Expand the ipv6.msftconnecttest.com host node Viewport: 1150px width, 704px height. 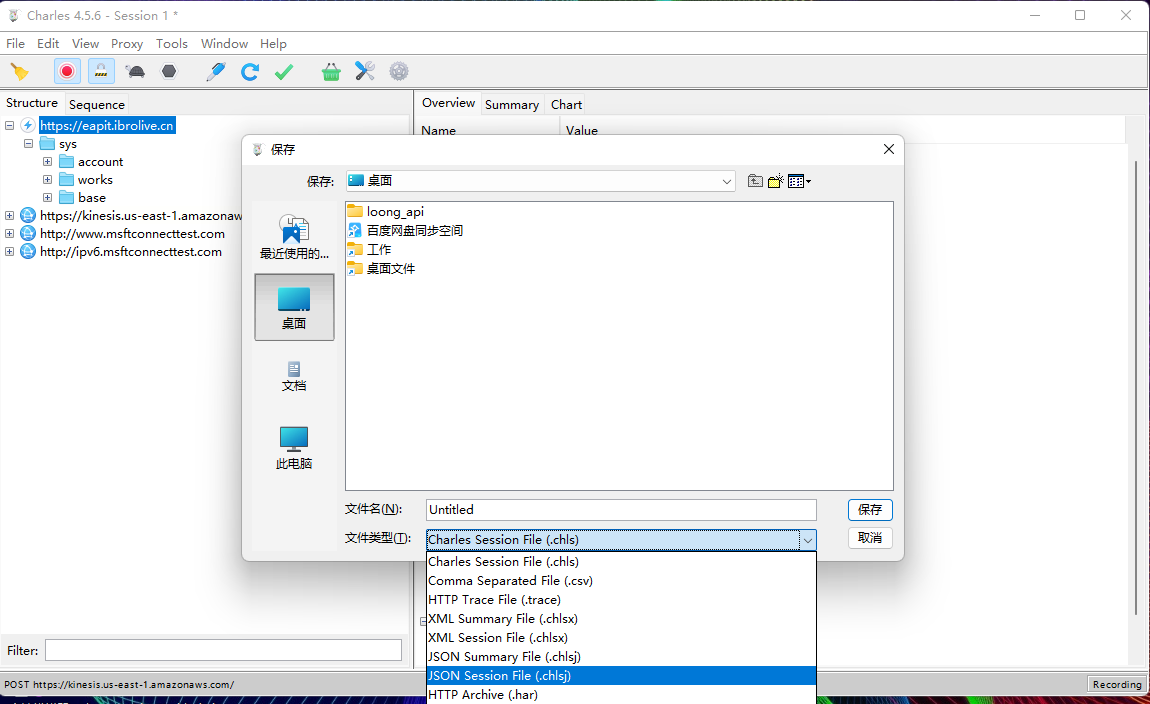click(10, 252)
